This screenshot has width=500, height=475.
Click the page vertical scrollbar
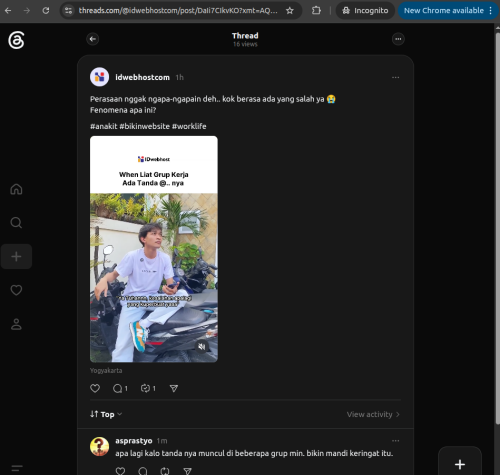point(497,229)
